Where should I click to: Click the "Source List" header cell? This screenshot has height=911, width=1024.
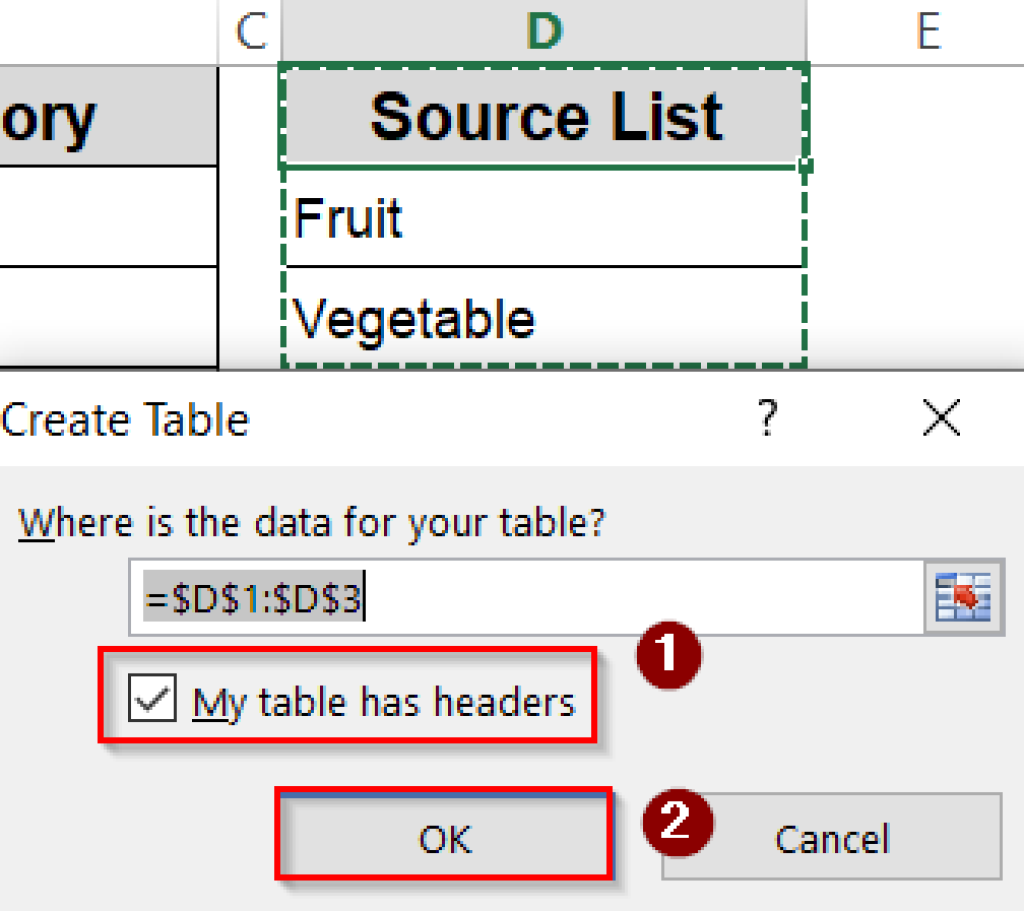pos(545,115)
